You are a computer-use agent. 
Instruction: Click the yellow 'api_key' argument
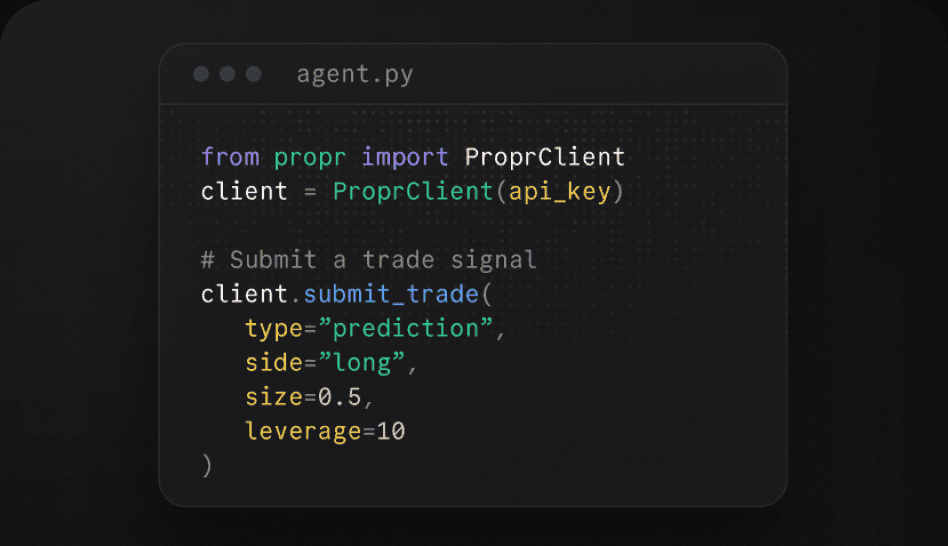[560, 192]
